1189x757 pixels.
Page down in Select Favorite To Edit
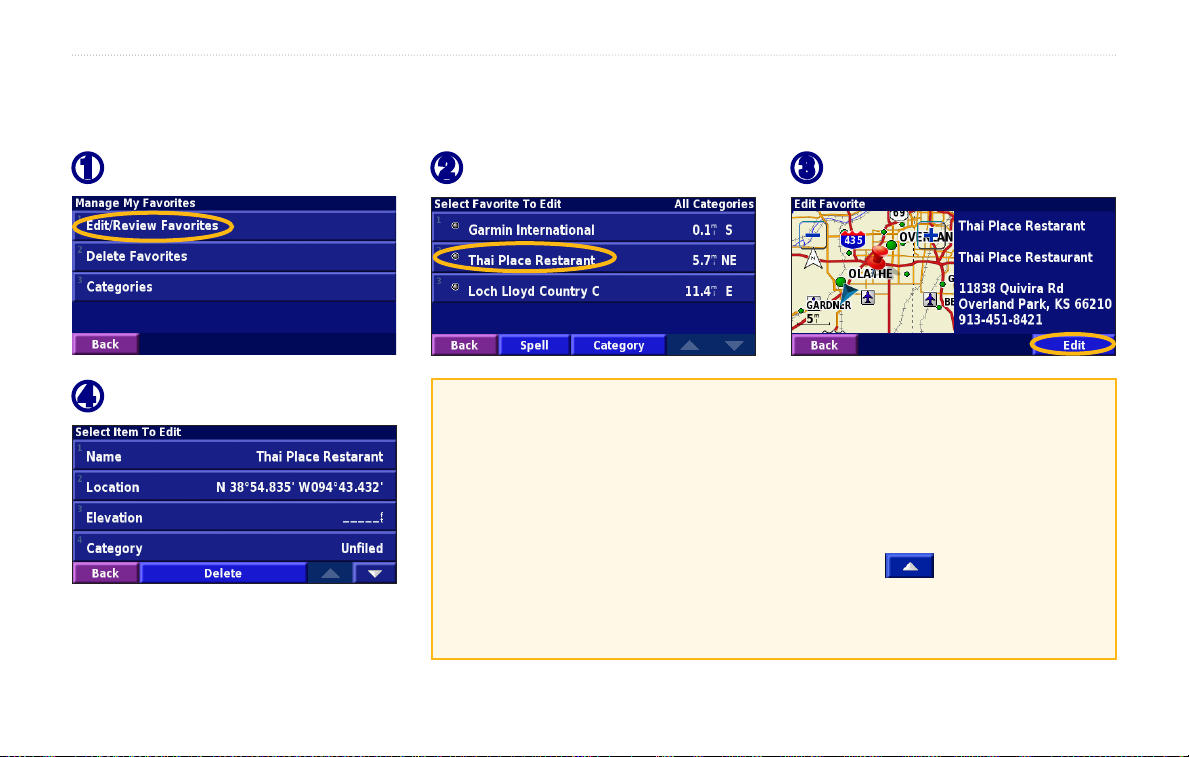point(733,345)
